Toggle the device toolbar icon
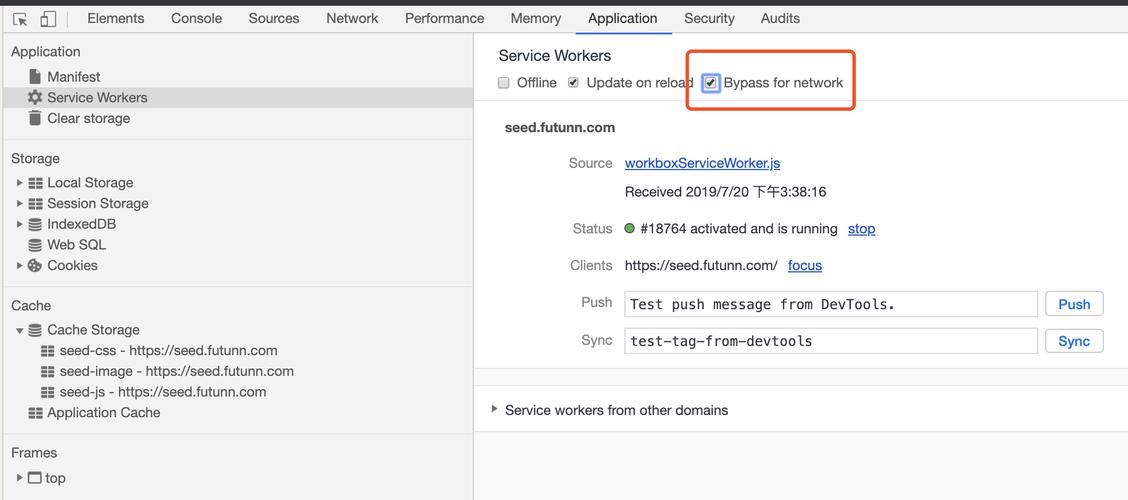This screenshot has width=1128, height=500. (48, 19)
